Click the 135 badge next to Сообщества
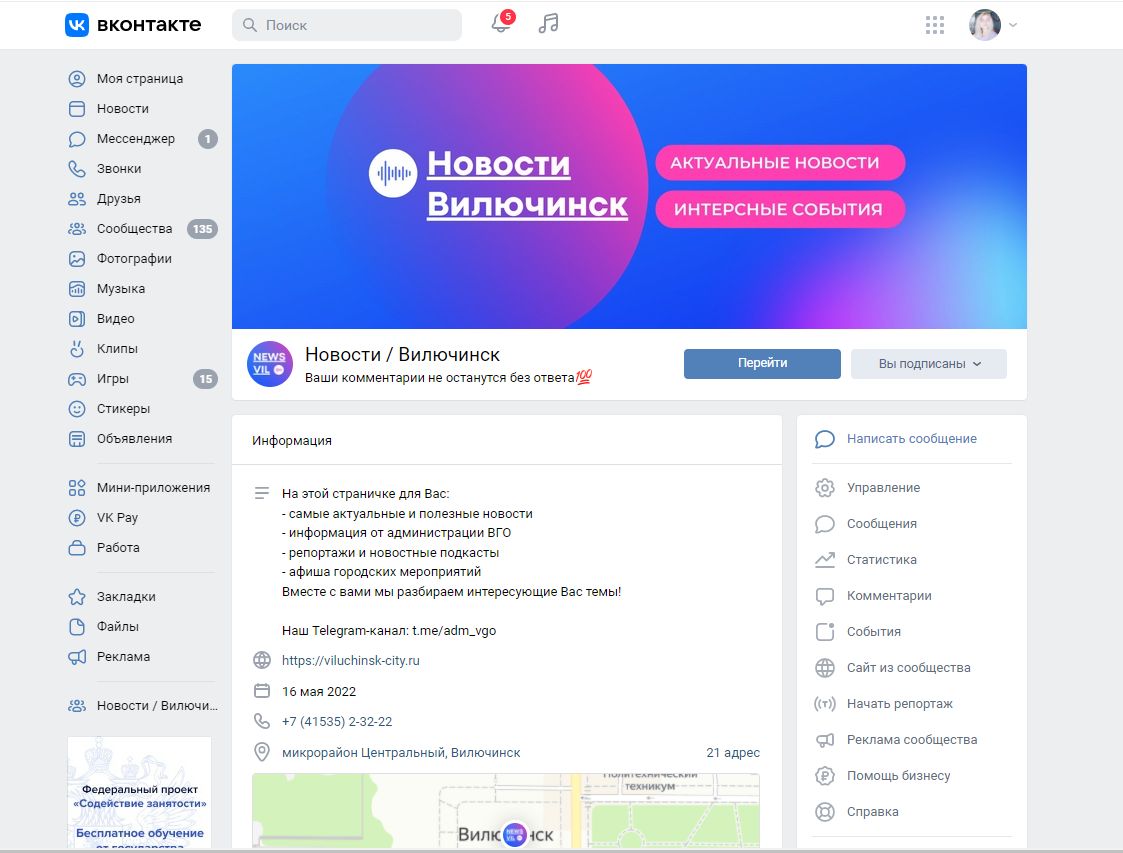 (x=203, y=229)
